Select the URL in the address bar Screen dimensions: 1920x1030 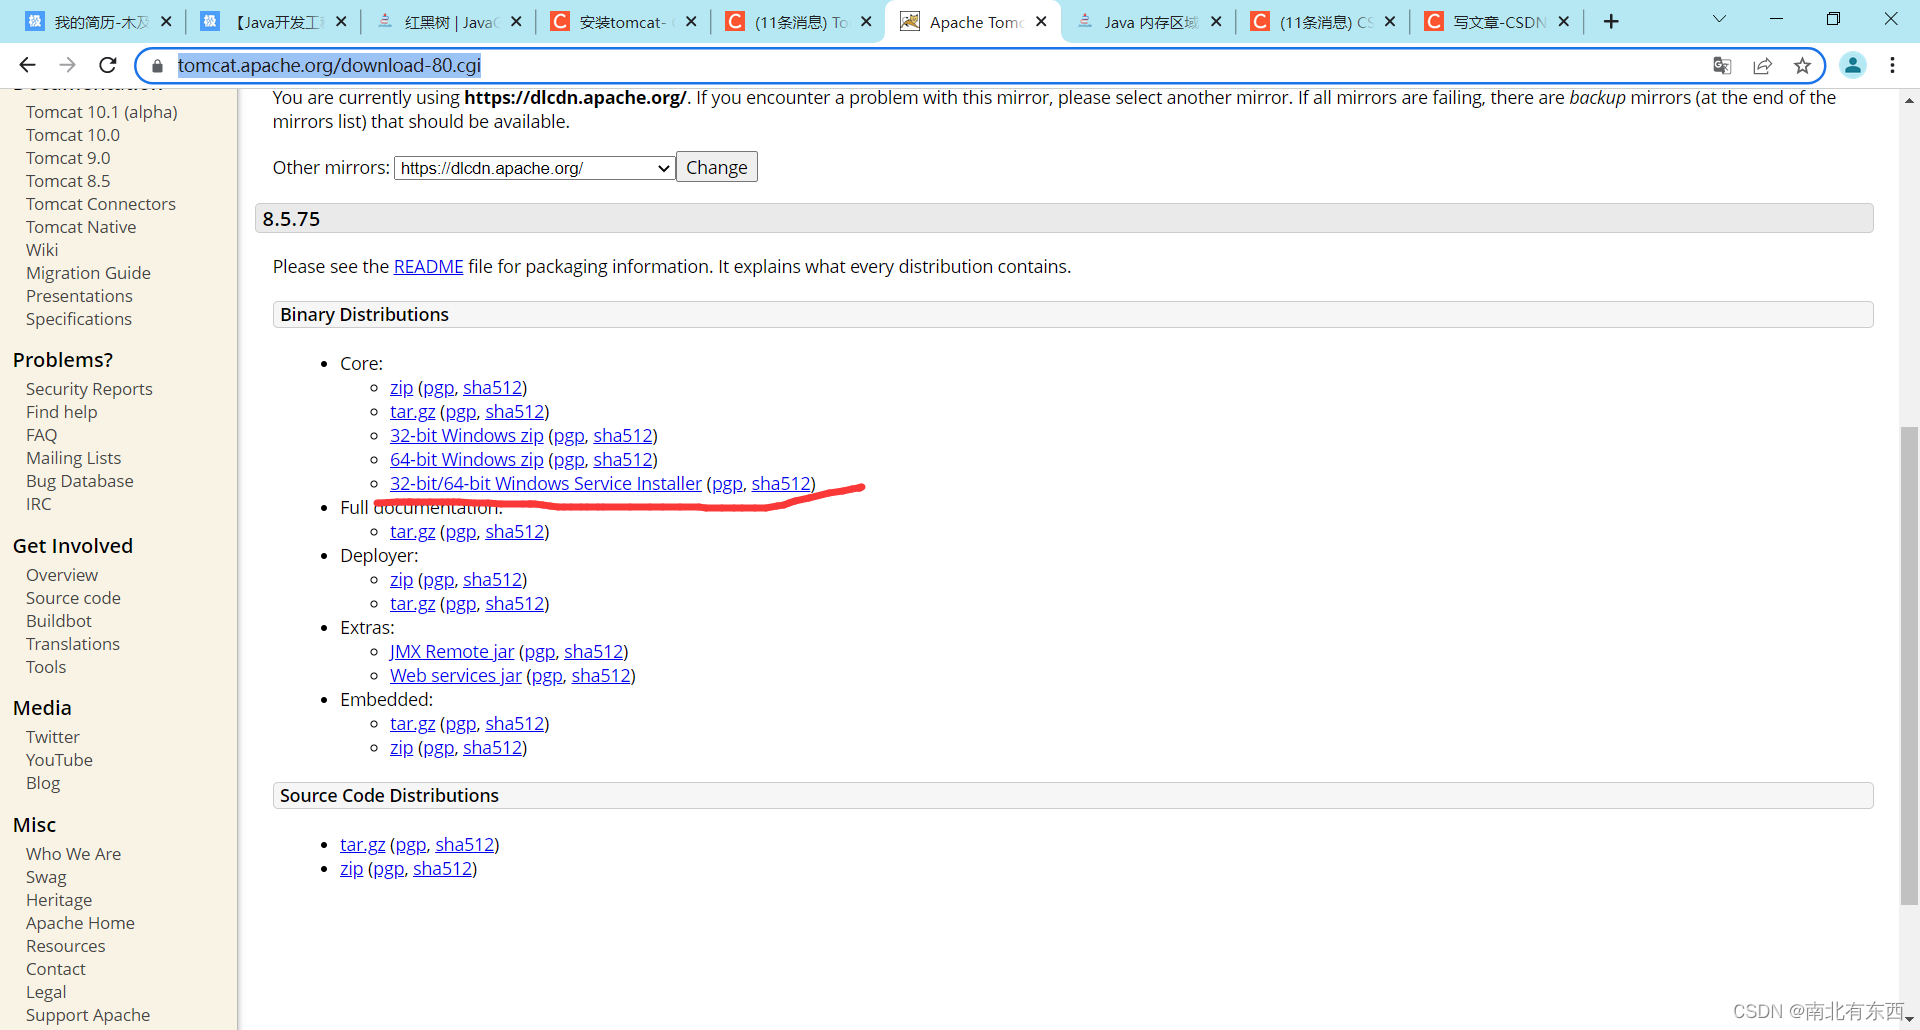tap(329, 65)
